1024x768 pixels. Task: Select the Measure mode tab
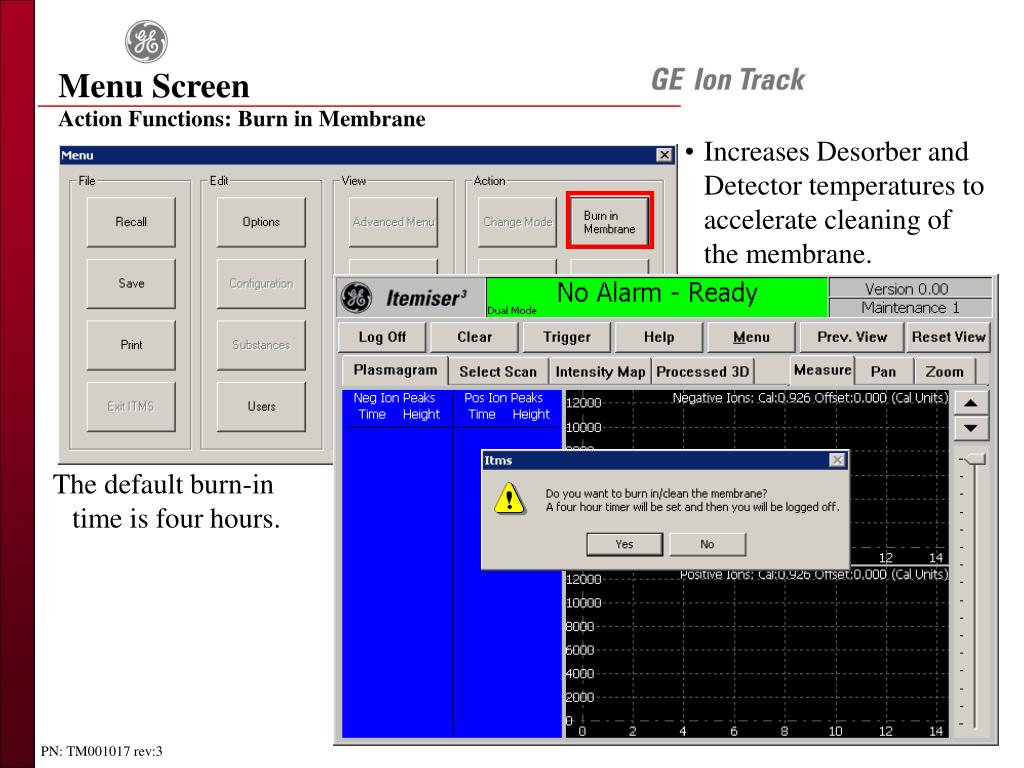[822, 370]
